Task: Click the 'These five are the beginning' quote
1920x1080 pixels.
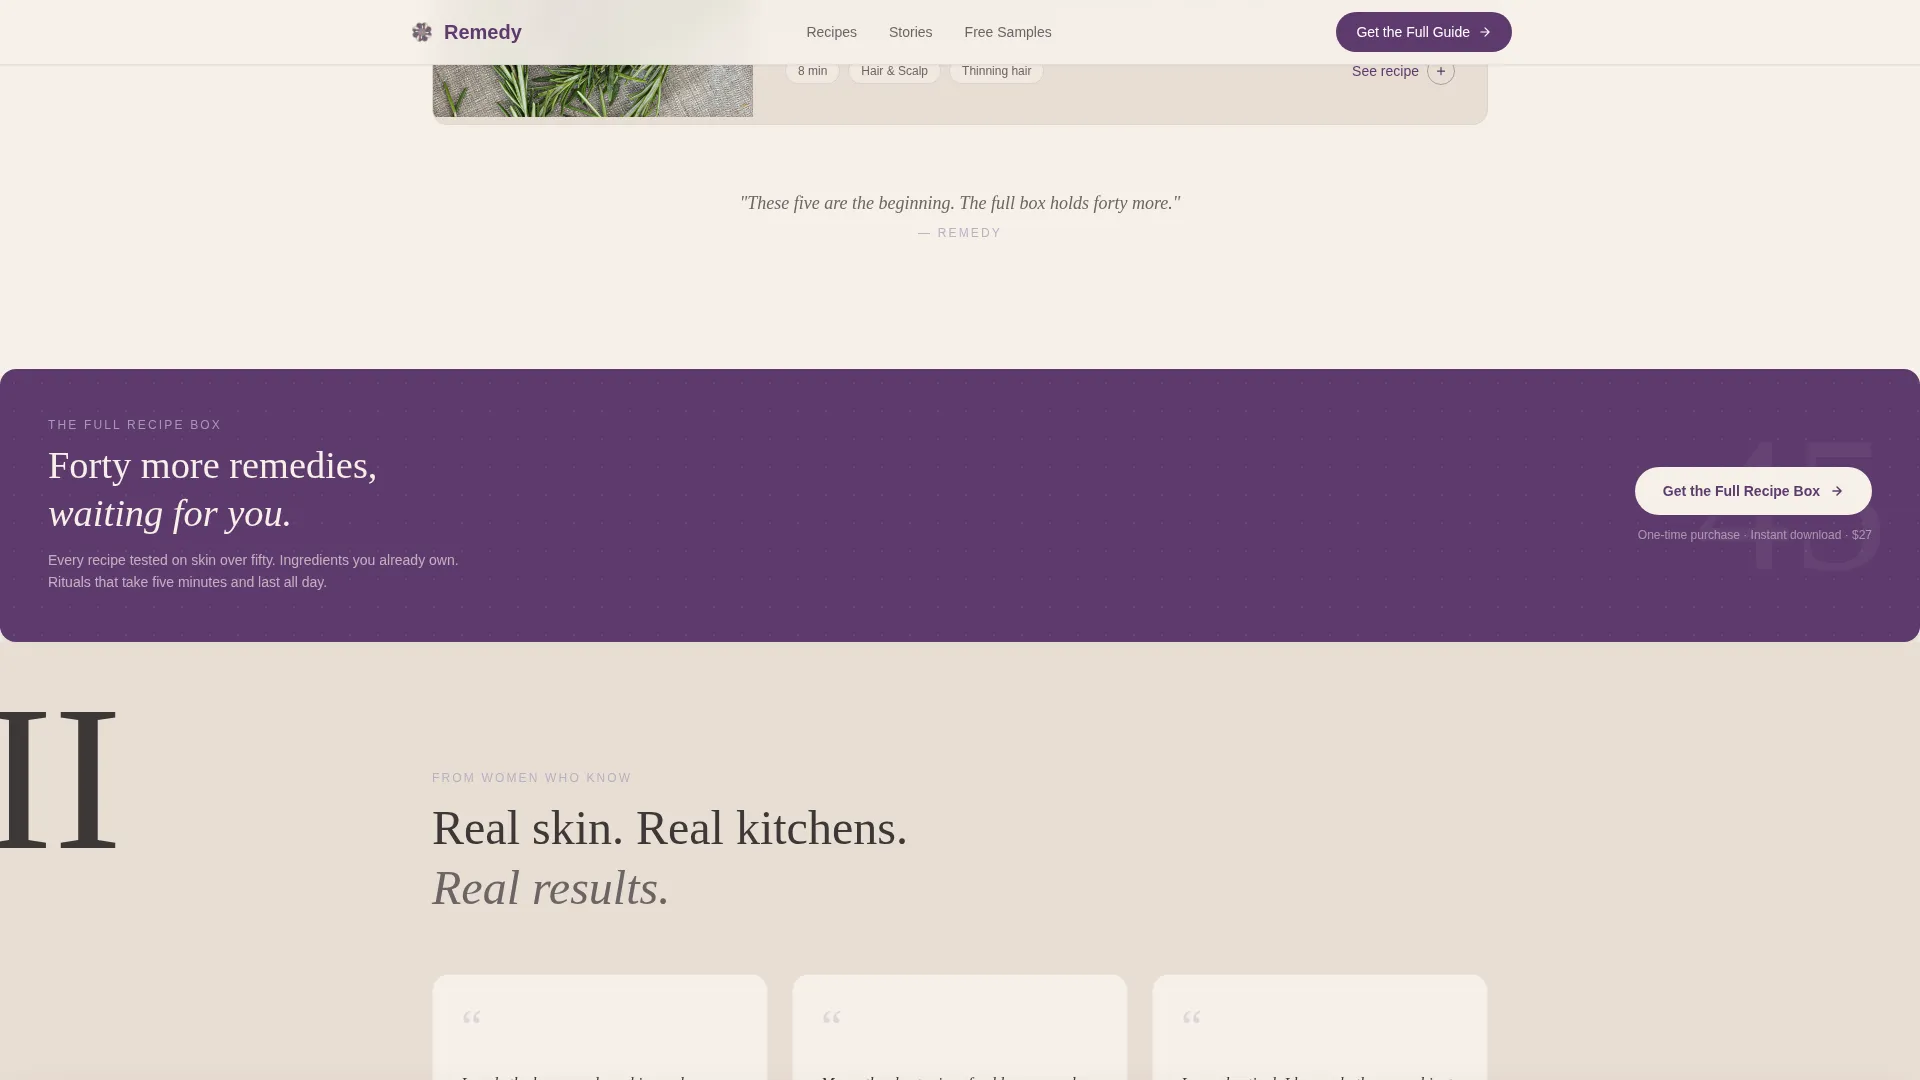Action: (960, 203)
